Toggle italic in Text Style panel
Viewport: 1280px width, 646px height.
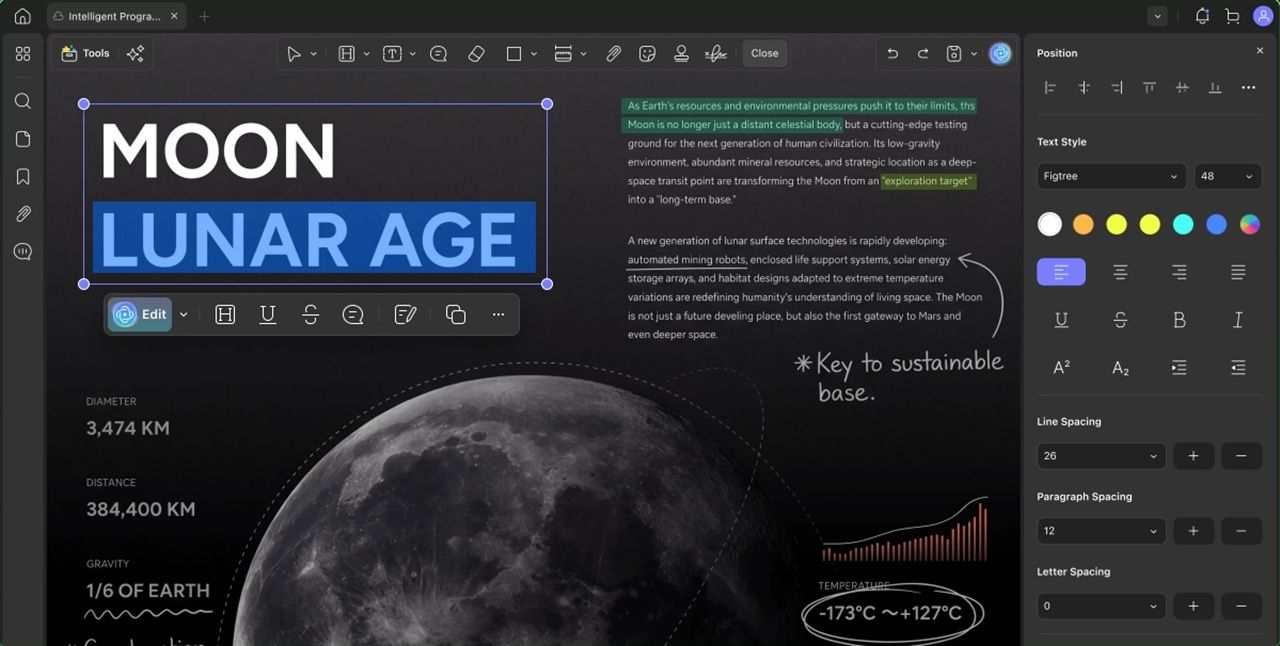pos(1238,320)
